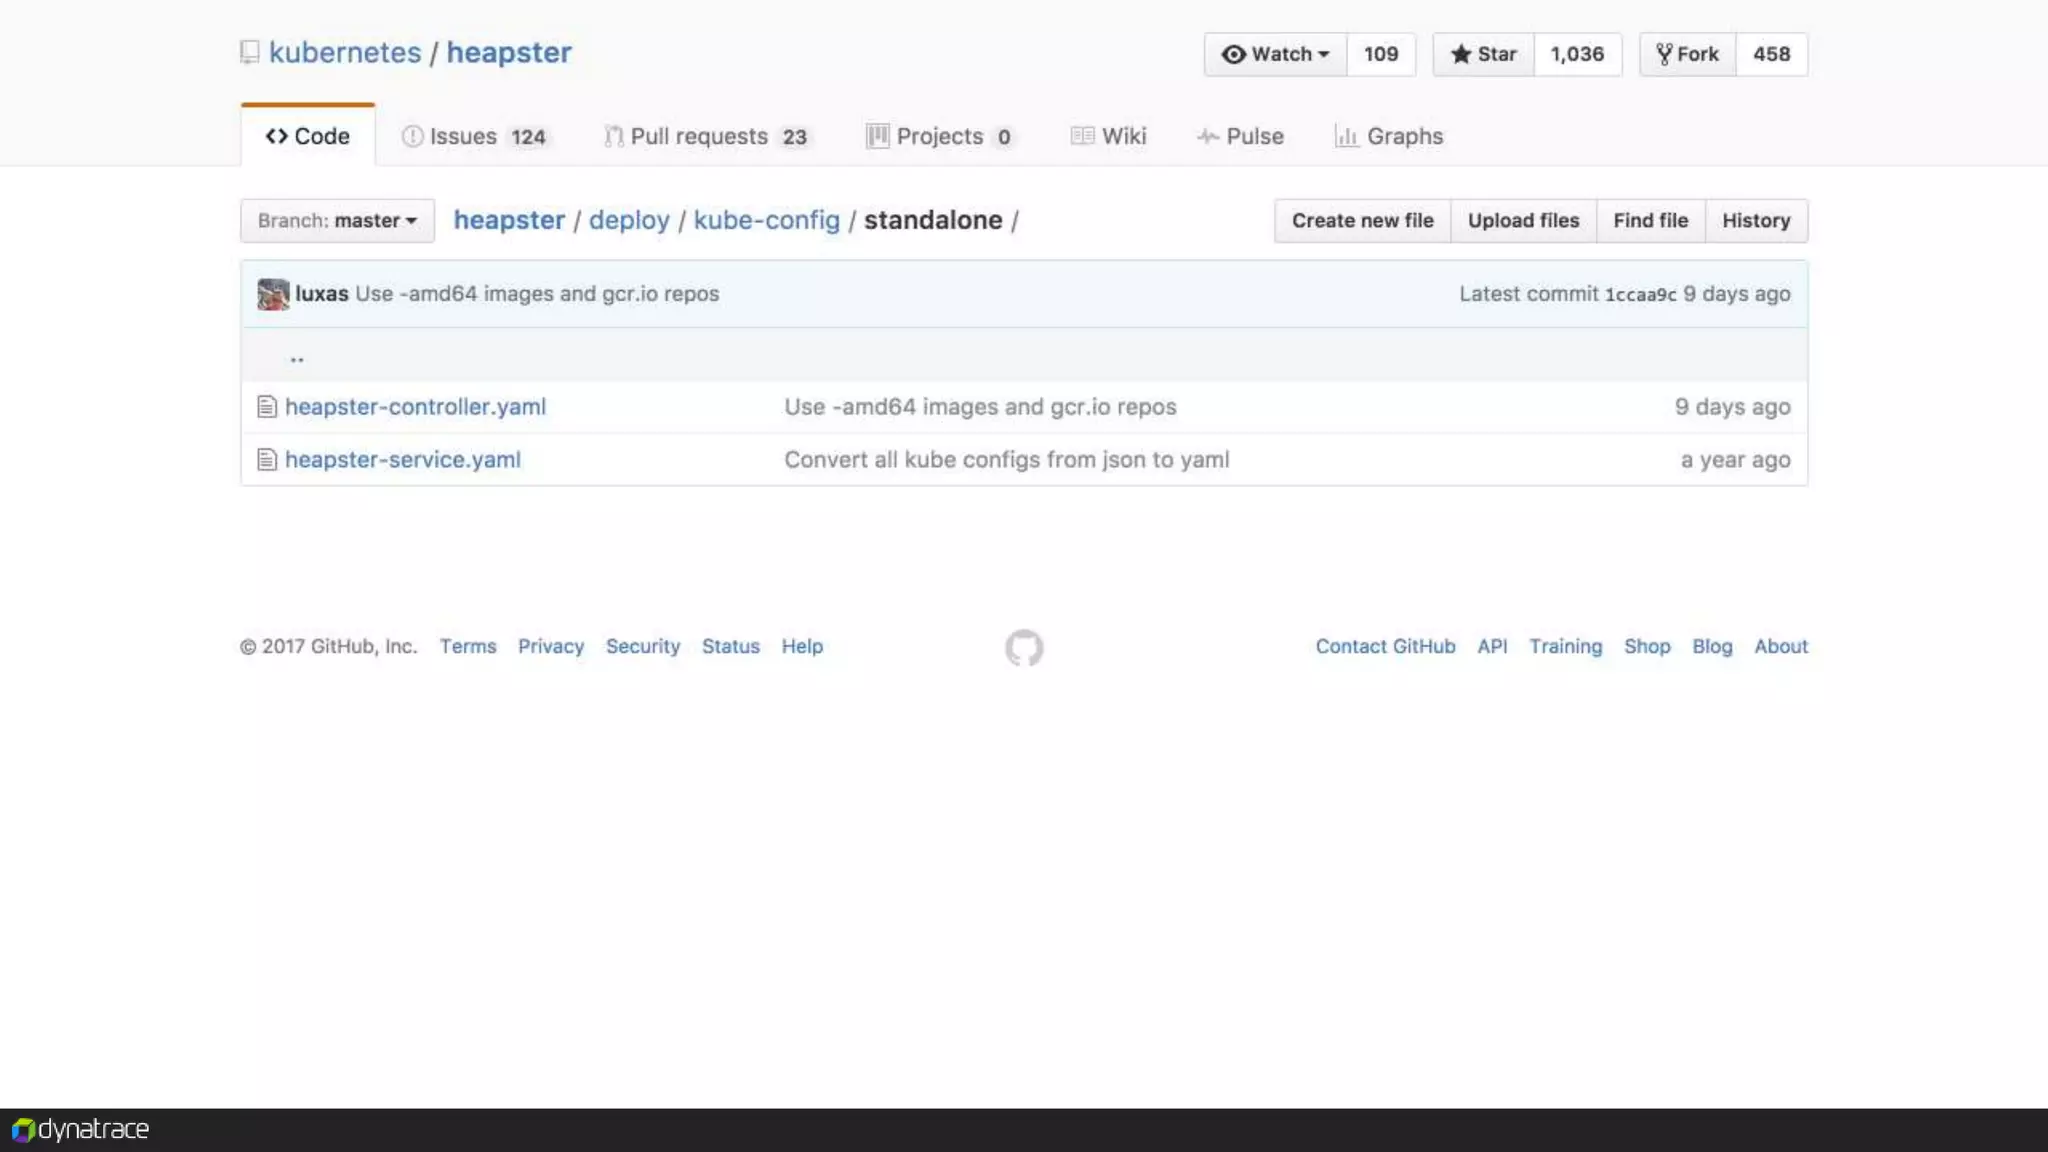Open the Watch dropdown
This screenshot has width=2048, height=1152.
[1275, 54]
